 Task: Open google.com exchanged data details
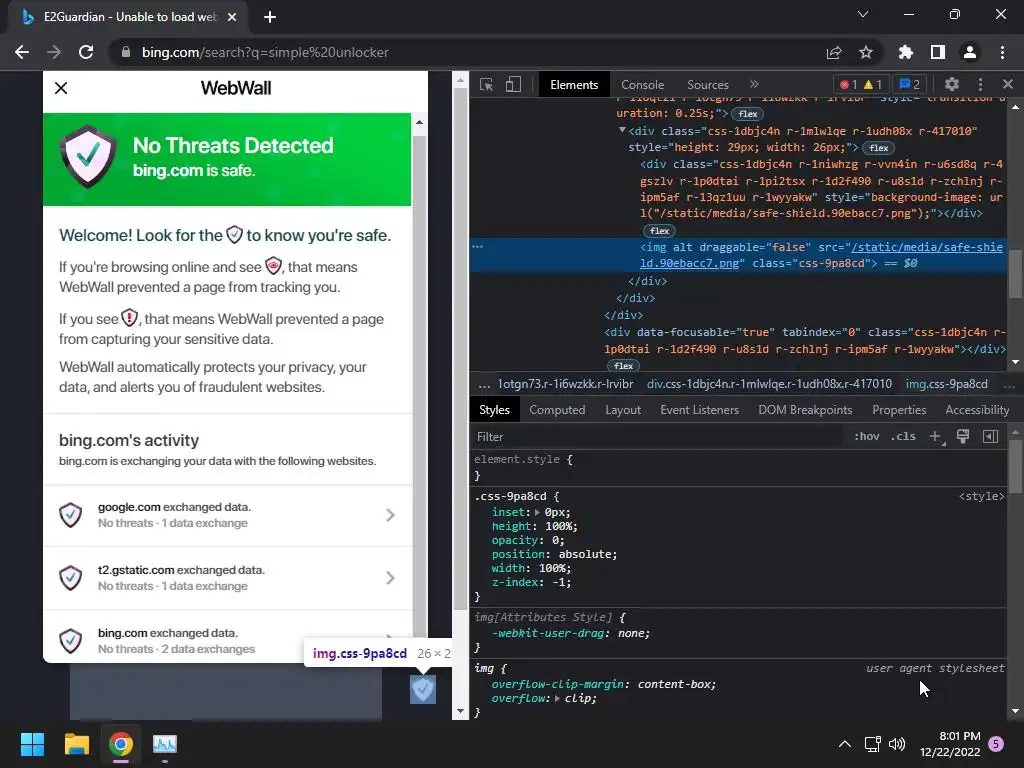click(227, 515)
